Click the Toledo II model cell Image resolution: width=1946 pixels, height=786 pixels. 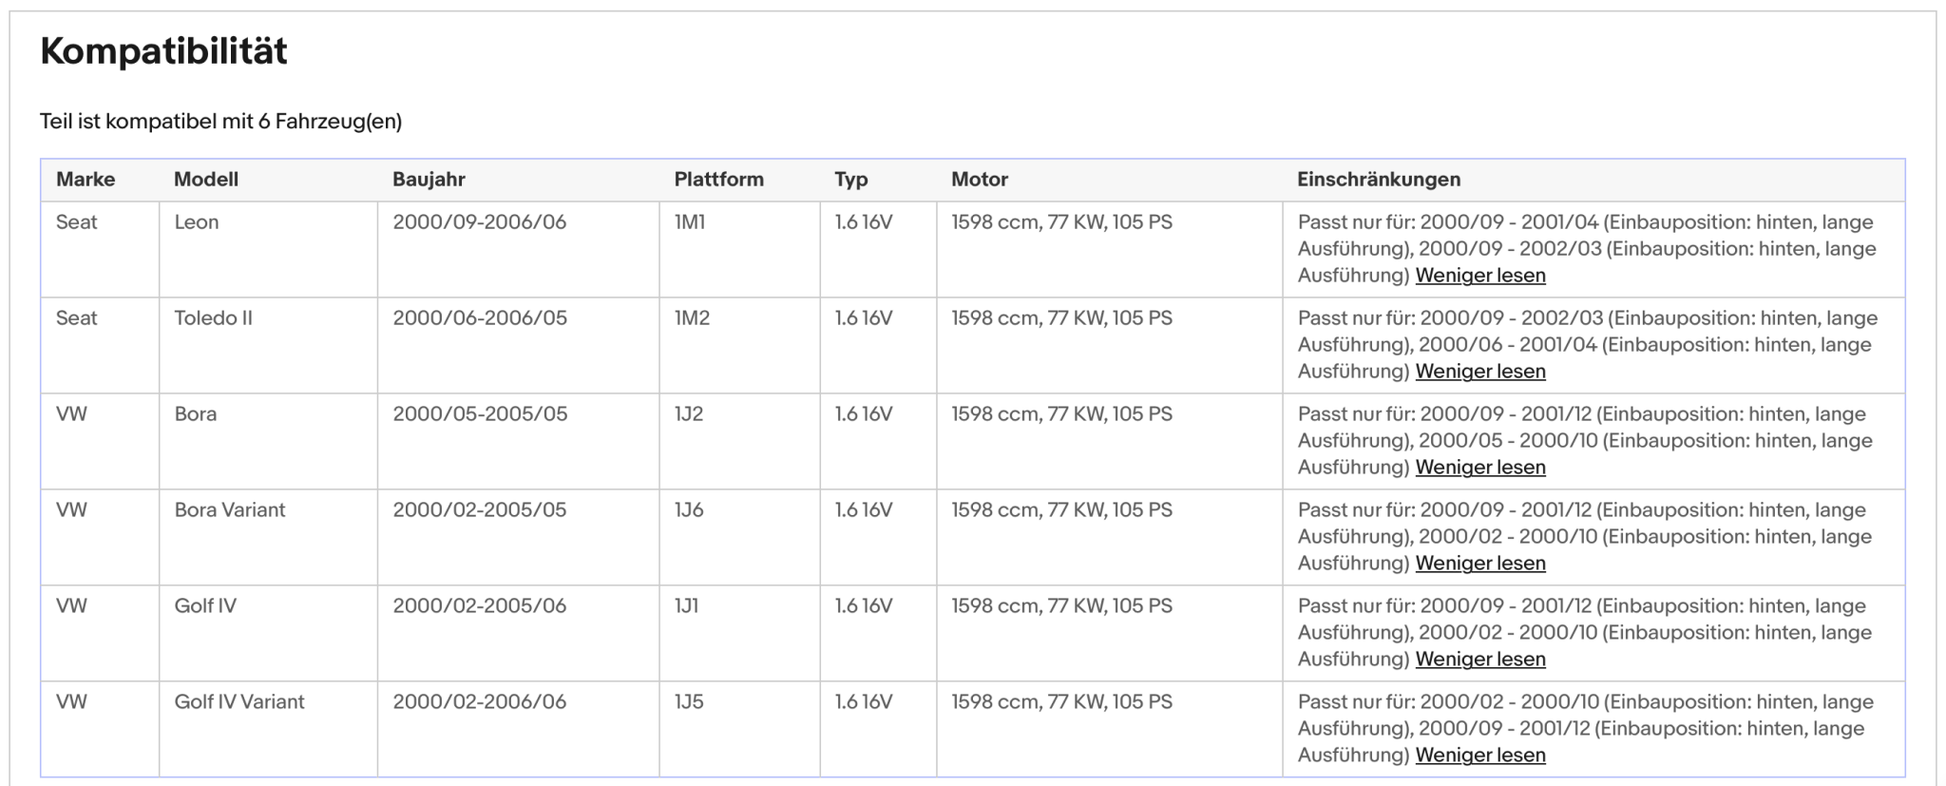213,318
